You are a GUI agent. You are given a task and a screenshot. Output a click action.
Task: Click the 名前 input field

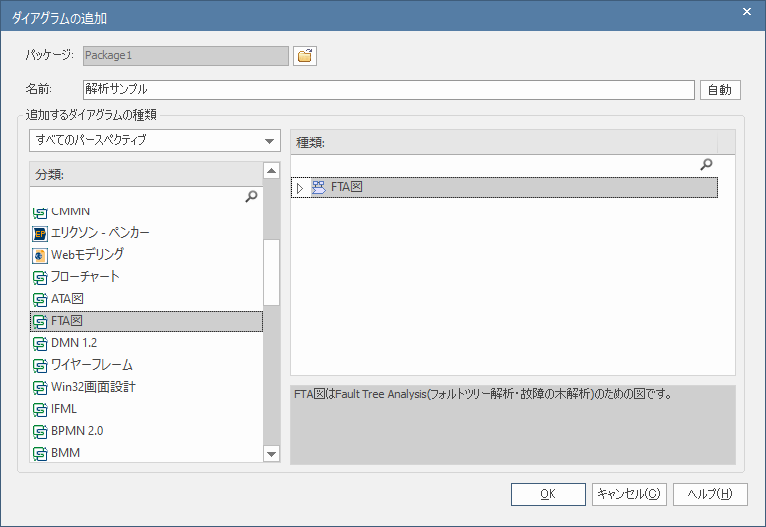388,90
